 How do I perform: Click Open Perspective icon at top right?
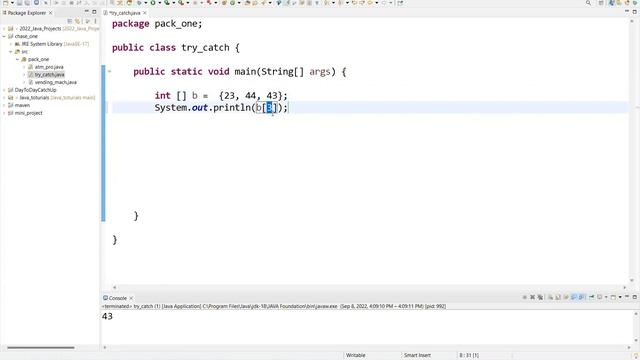click(601, 3)
